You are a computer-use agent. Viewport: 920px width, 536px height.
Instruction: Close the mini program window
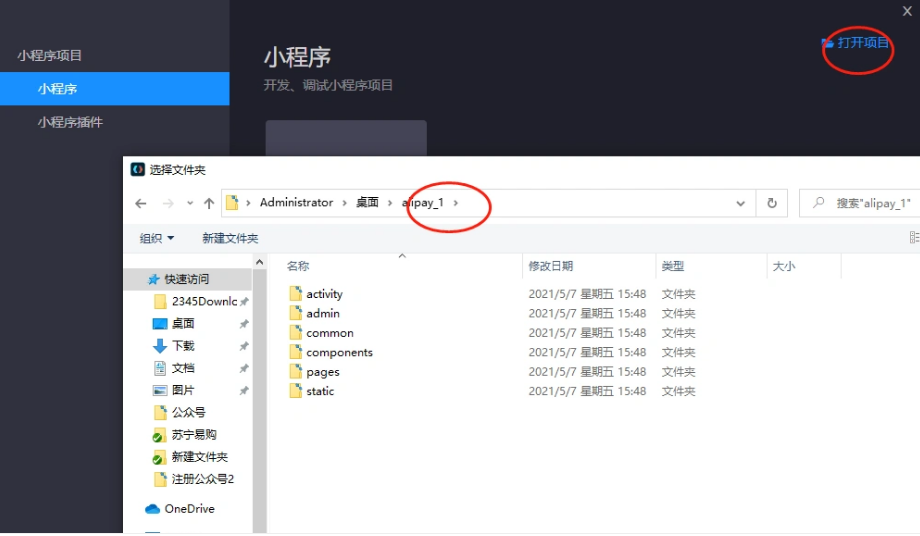(907, 11)
